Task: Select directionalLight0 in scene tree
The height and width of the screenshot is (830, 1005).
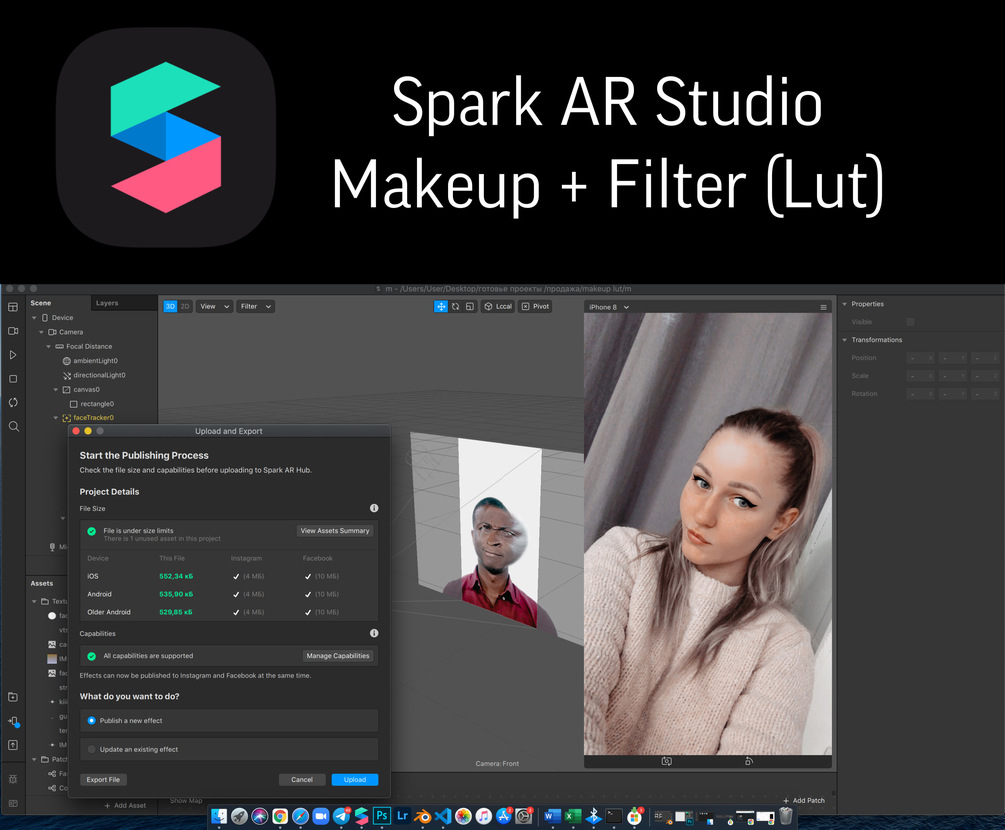Action: (99, 375)
